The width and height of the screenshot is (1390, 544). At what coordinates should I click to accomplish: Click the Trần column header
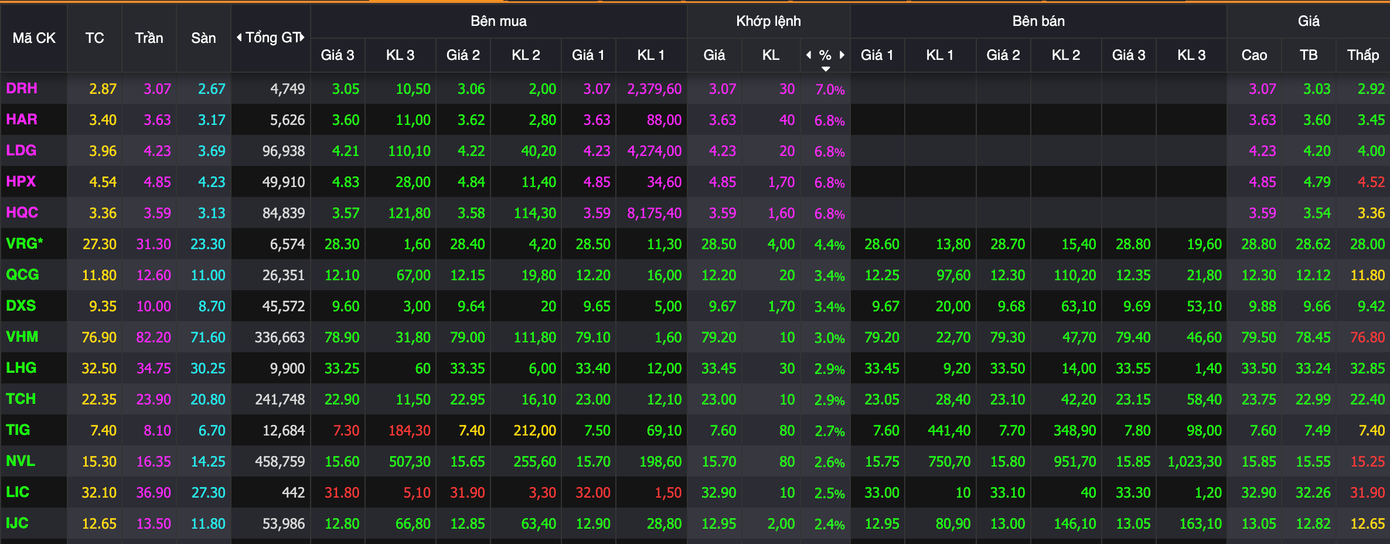point(149,38)
